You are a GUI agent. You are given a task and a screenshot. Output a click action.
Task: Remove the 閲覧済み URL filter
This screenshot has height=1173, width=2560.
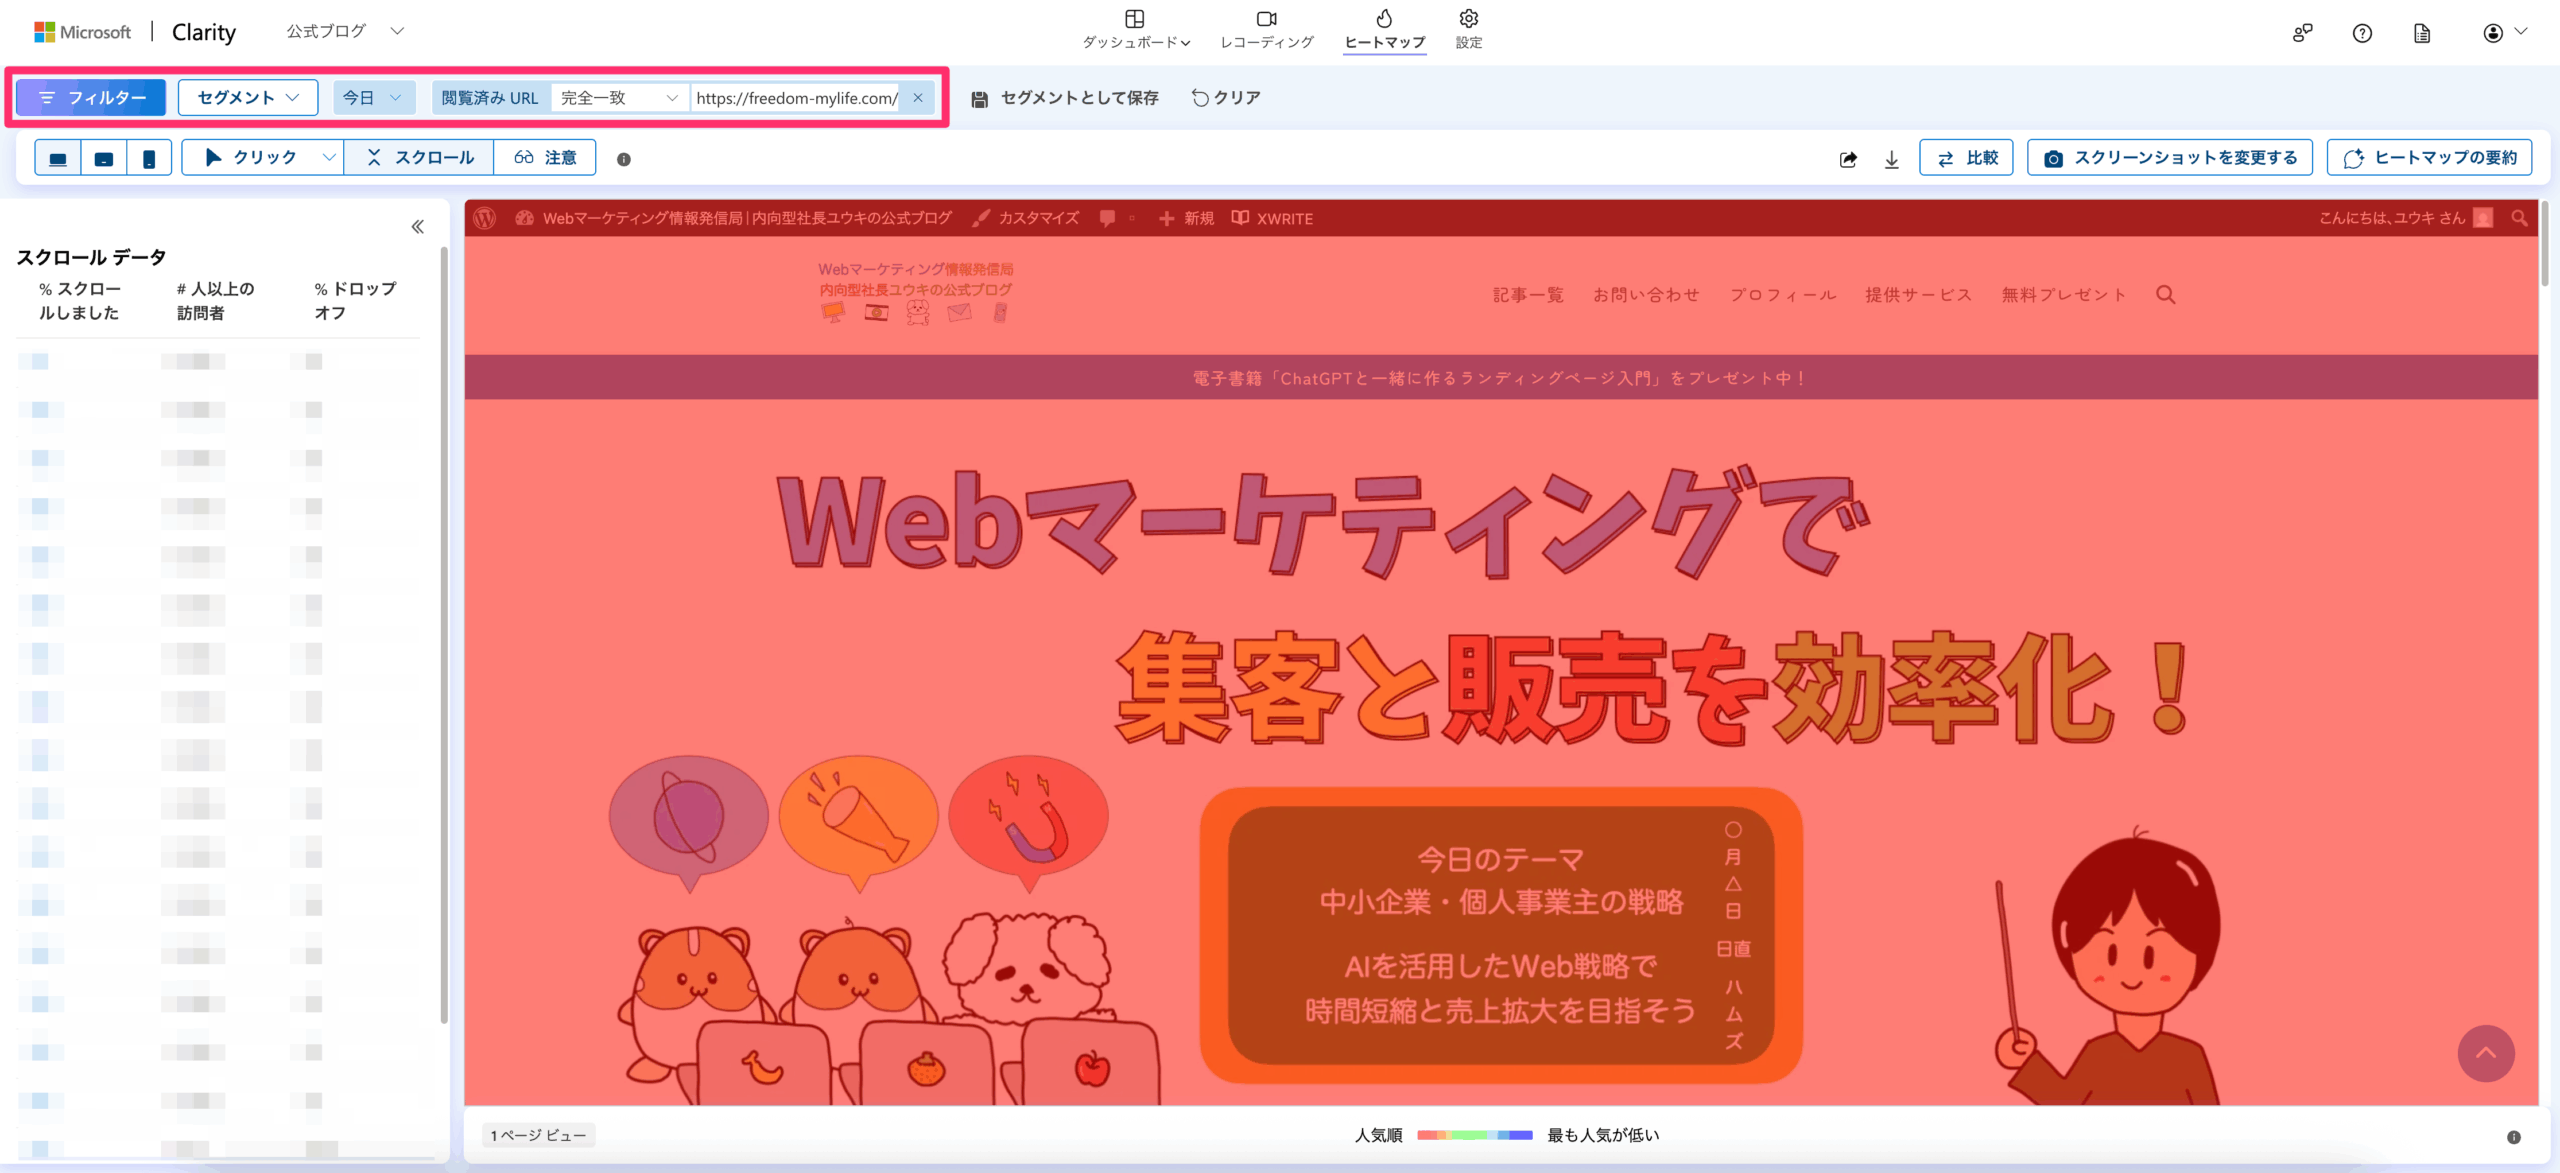click(x=918, y=97)
